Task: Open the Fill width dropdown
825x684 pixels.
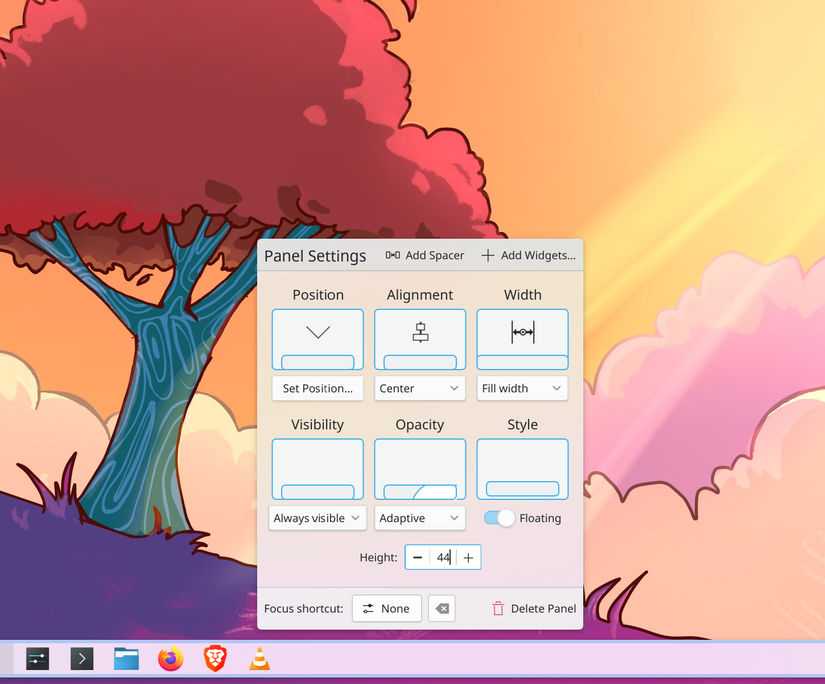Action: [522, 388]
